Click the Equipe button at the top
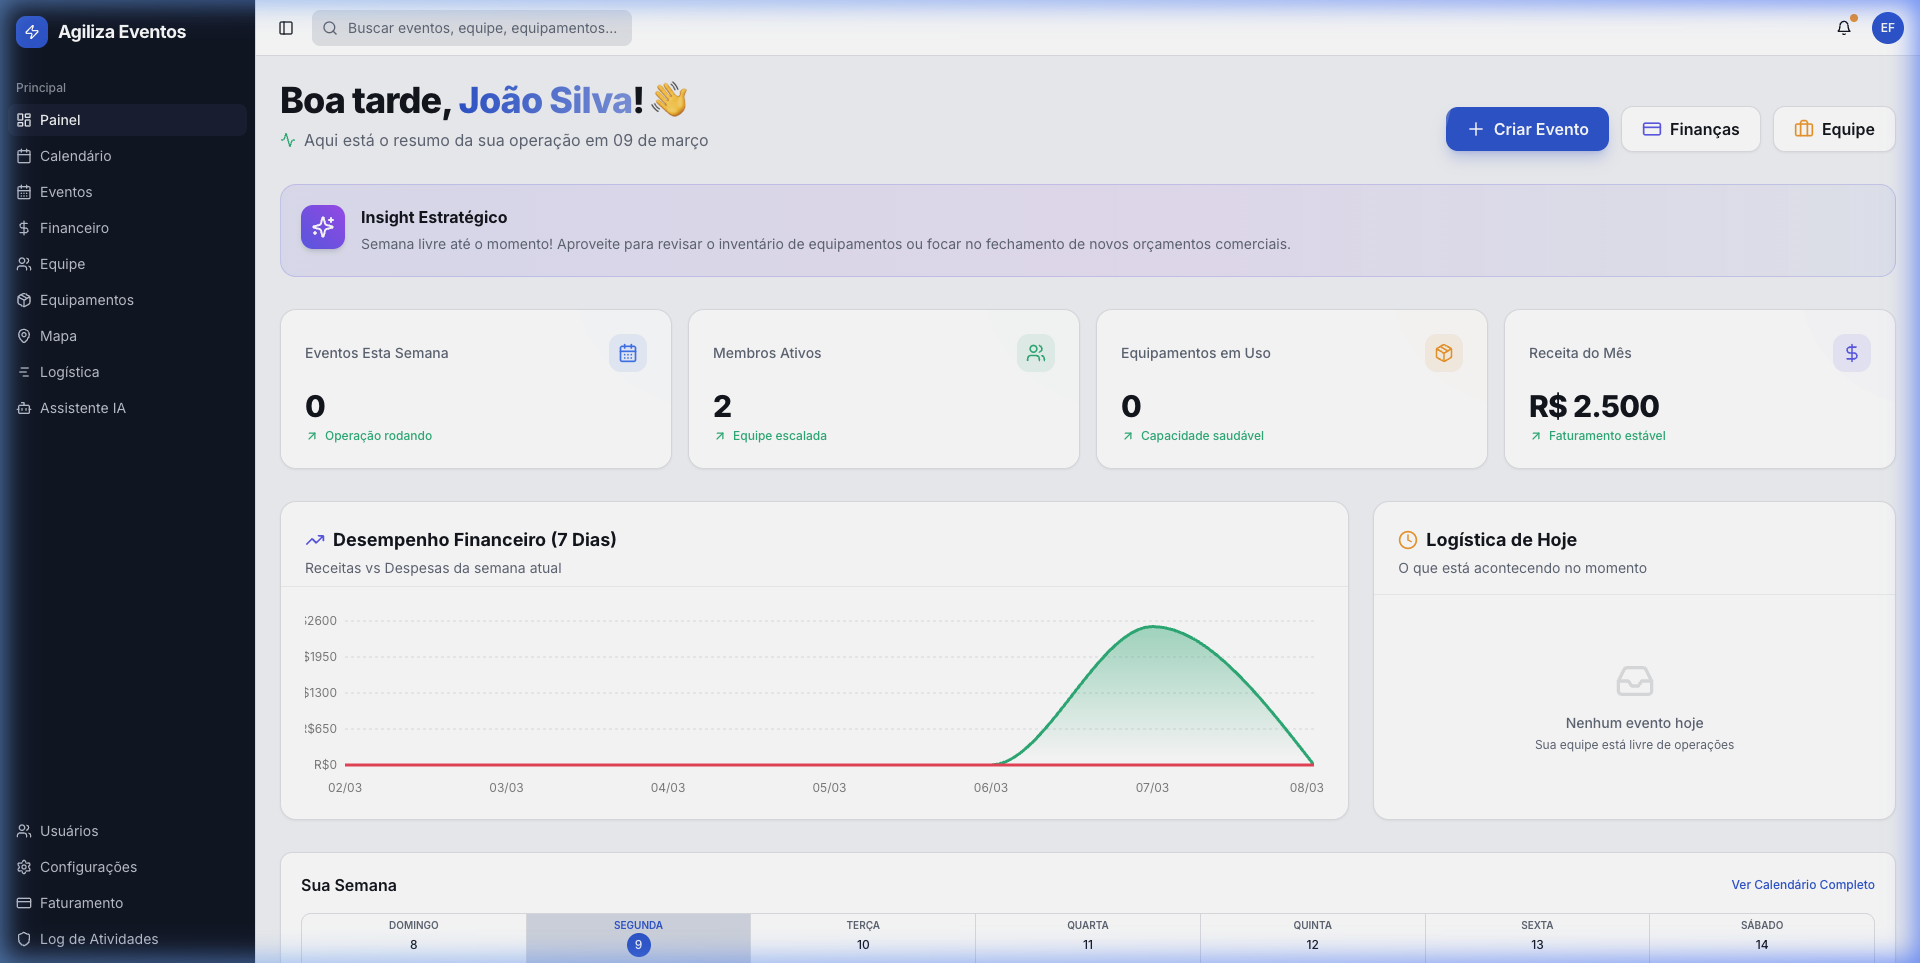1920x963 pixels. [x=1834, y=129]
